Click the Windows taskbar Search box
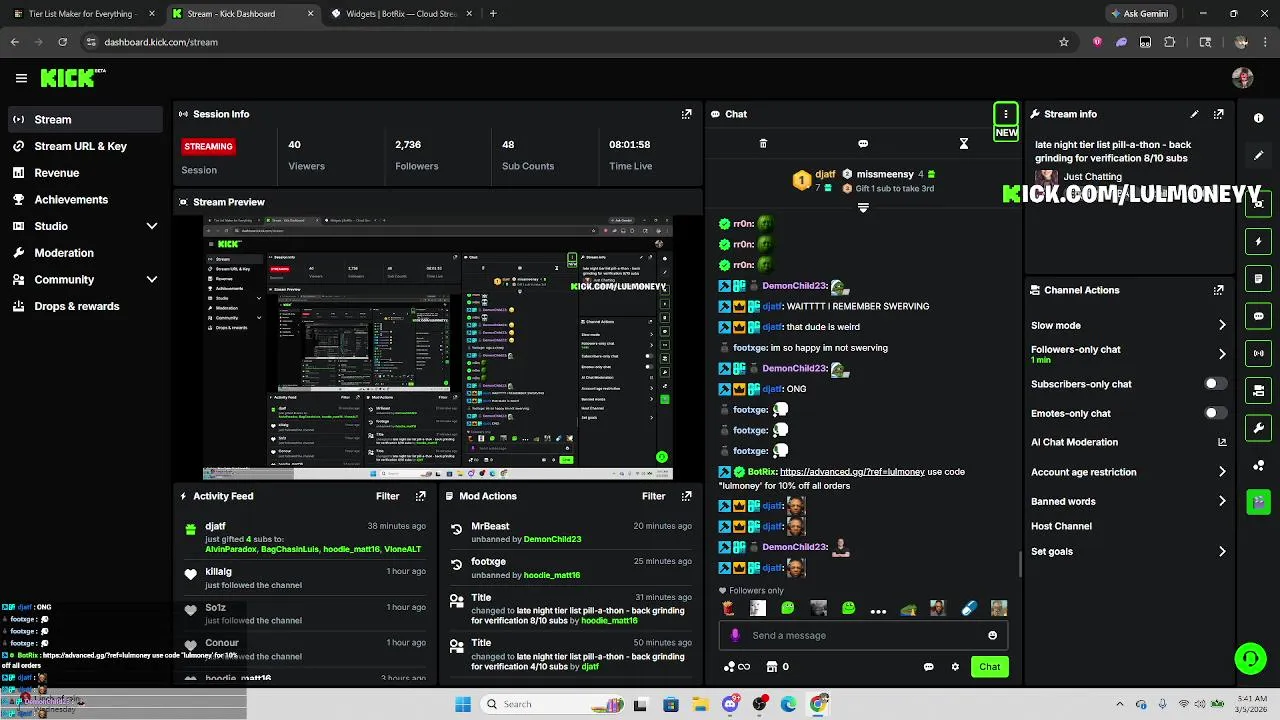 click(x=552, y=704)
